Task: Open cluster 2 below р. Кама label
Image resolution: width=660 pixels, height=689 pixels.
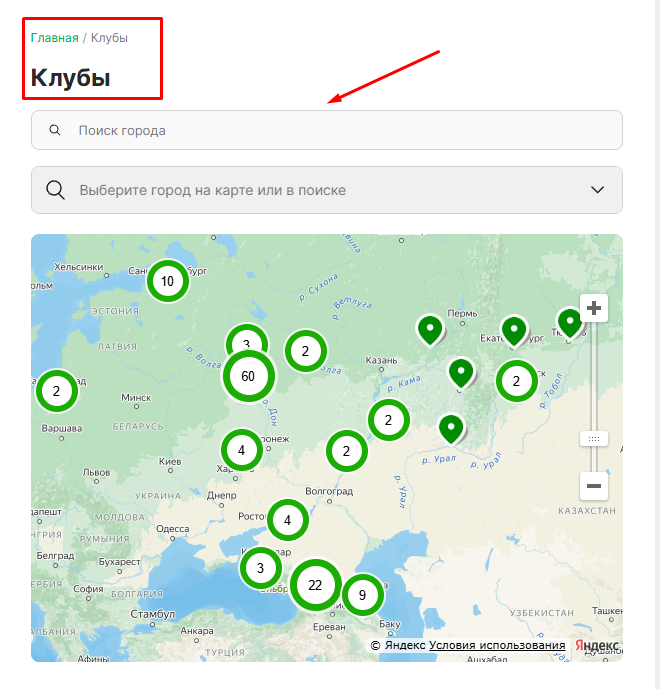Action: click(x=388, y=420)
